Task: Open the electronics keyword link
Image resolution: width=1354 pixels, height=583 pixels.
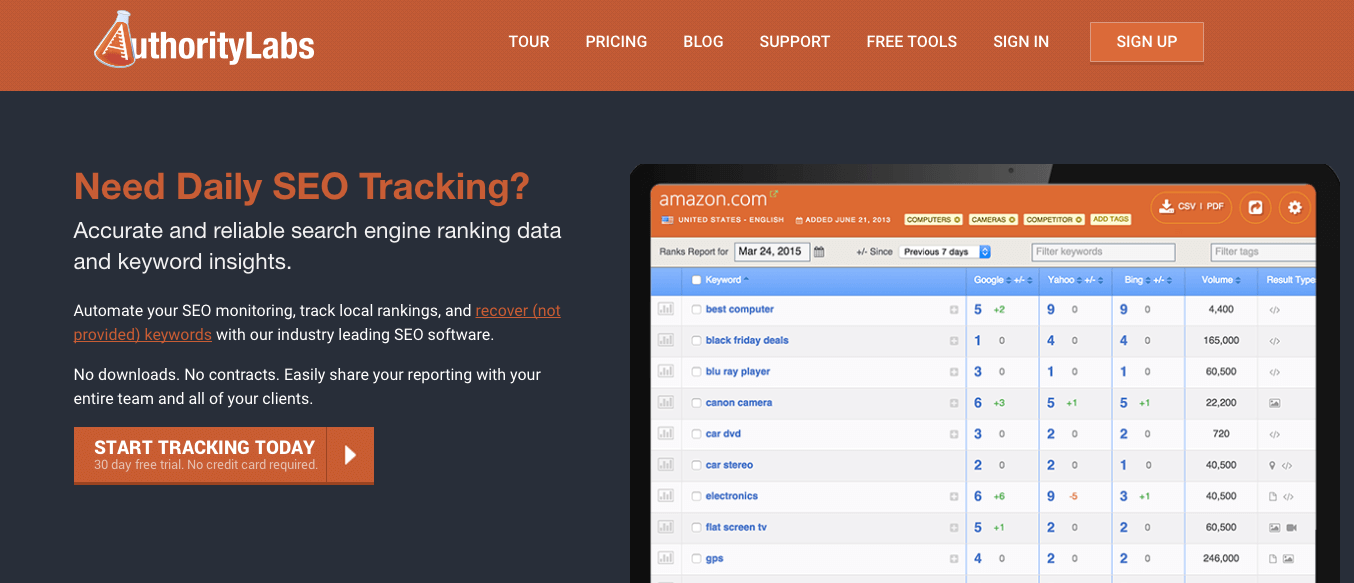Action: point(732,496)
